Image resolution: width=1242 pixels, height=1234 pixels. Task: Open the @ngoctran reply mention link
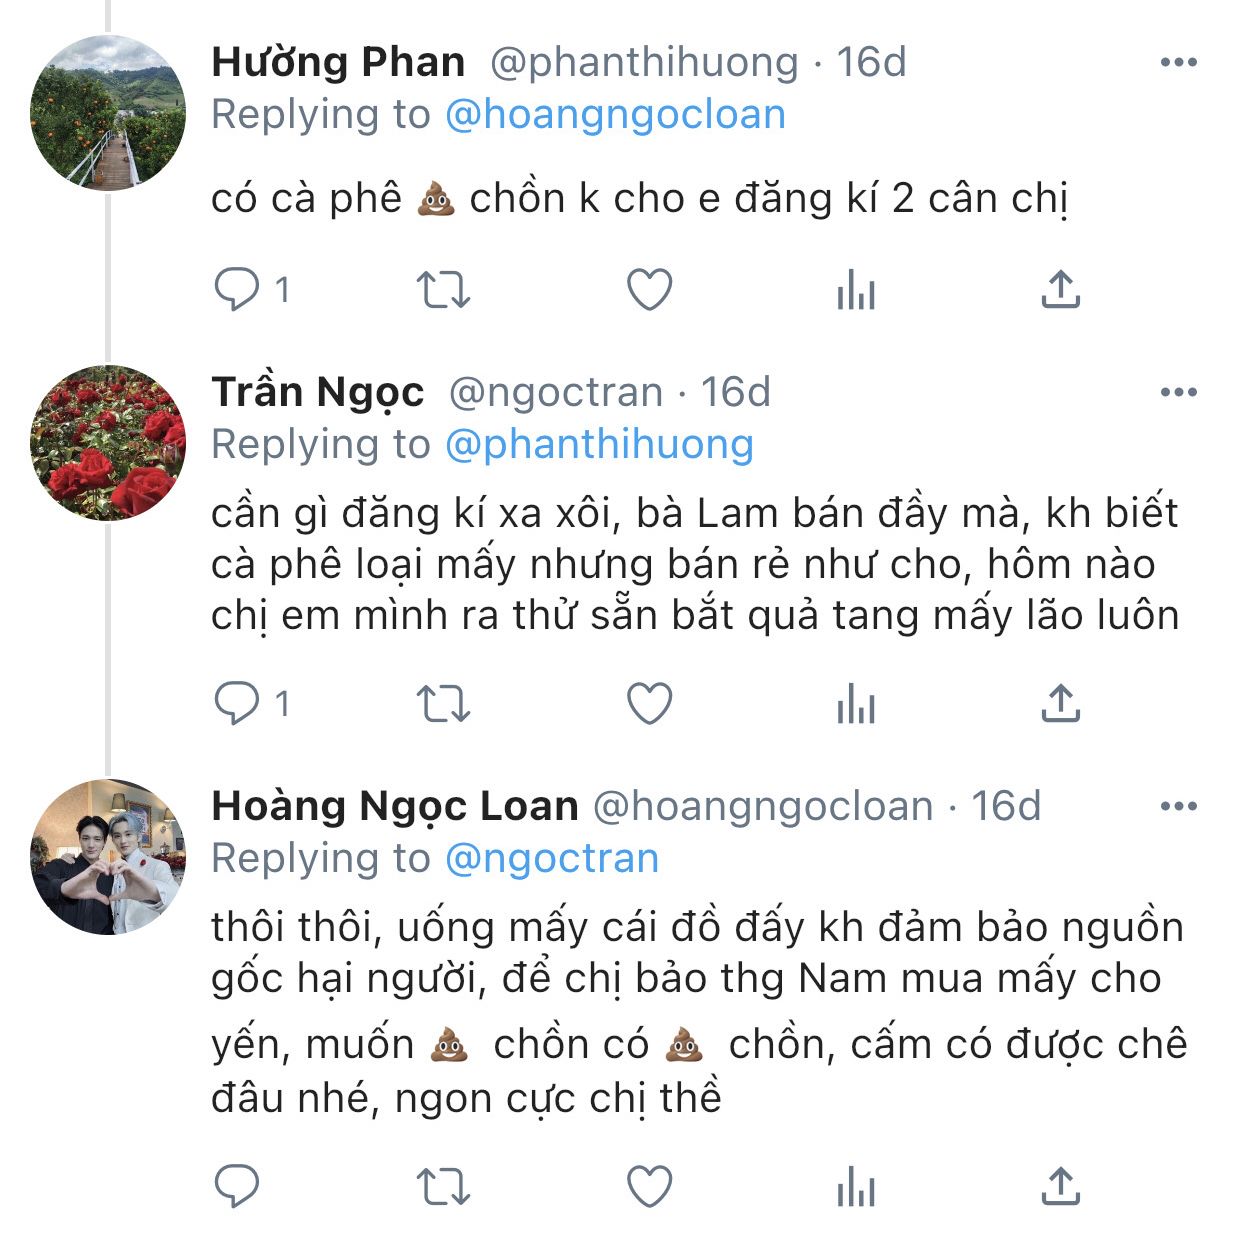(x=552, y=859)
